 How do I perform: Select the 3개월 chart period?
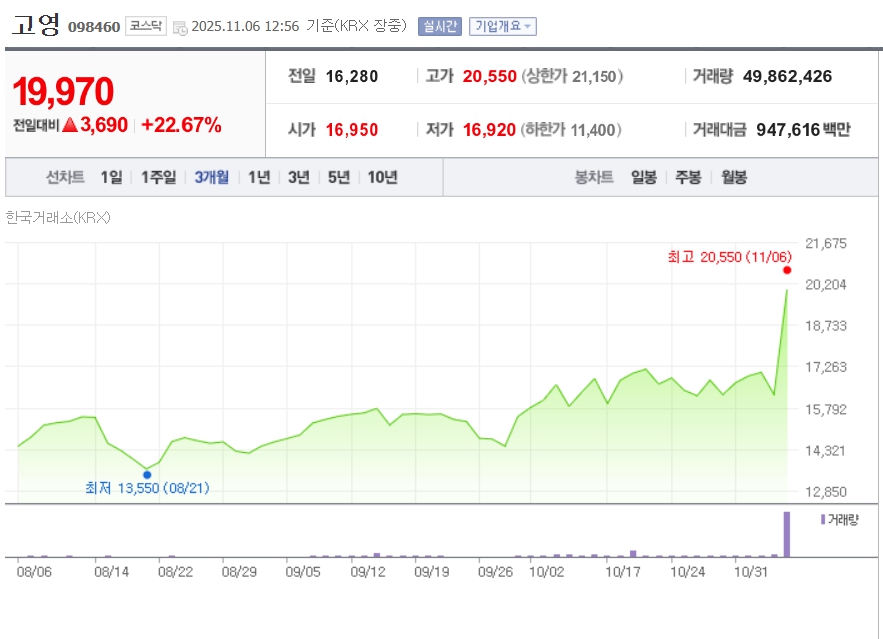(x=211, y=177)
